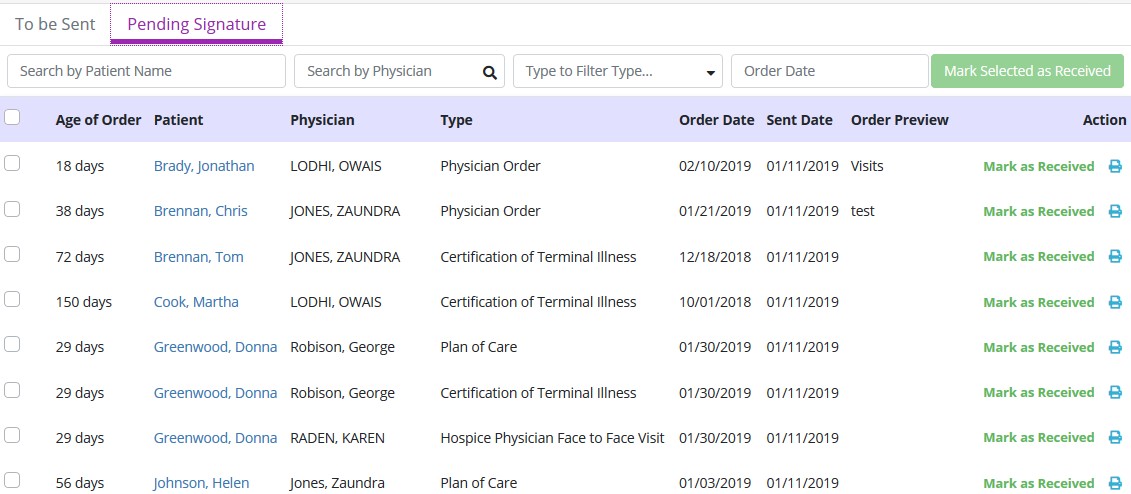Click Mark Selected as Received button

[1027, 71]
